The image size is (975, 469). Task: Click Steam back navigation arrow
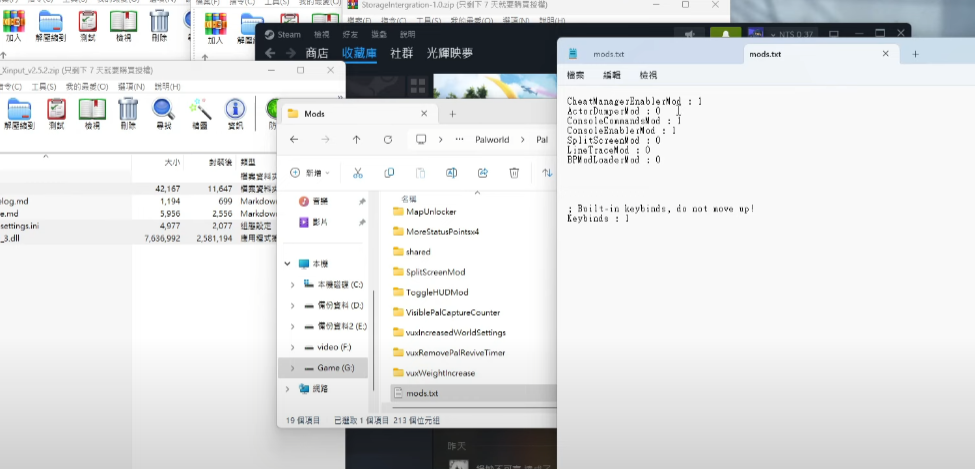(x=269, y=53)
